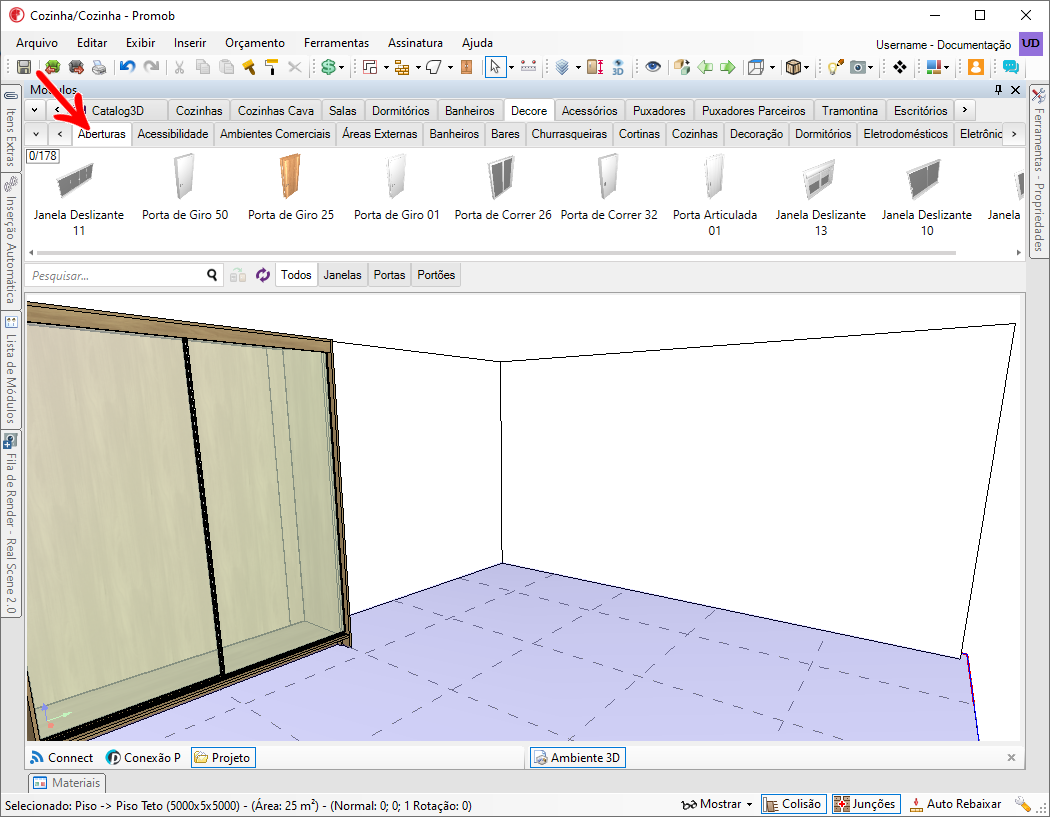Open the green dollar budget icon
The height and width of the screenshot is (831, 1054).
[x=328, y=67]
